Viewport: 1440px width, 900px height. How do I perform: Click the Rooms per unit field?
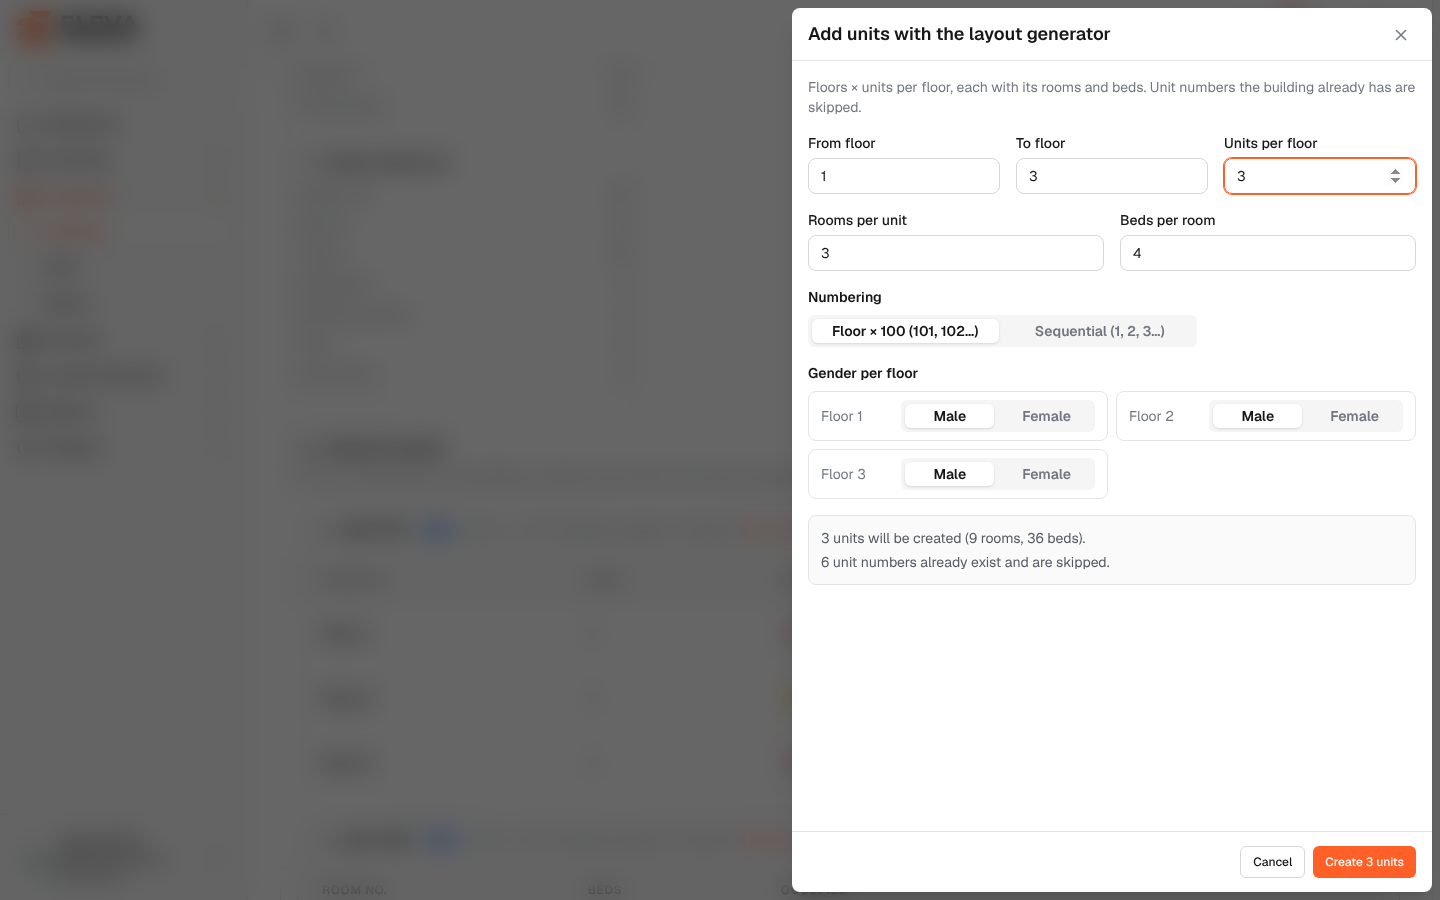pyautogui.click(x=956, y=253)
